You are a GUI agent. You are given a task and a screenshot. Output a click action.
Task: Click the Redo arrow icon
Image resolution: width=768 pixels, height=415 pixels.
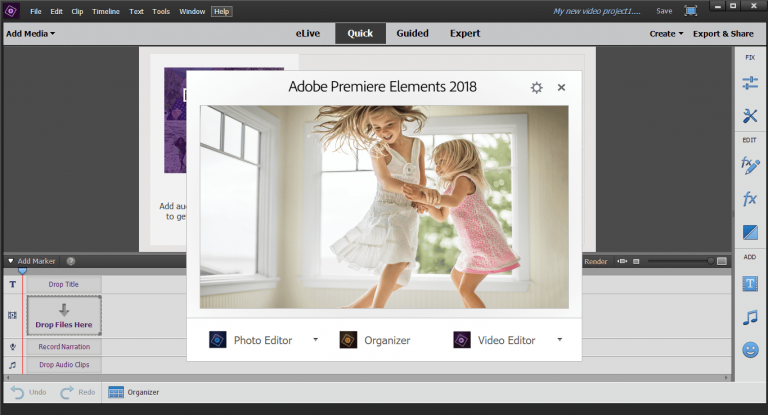click(x=67, y=392)
